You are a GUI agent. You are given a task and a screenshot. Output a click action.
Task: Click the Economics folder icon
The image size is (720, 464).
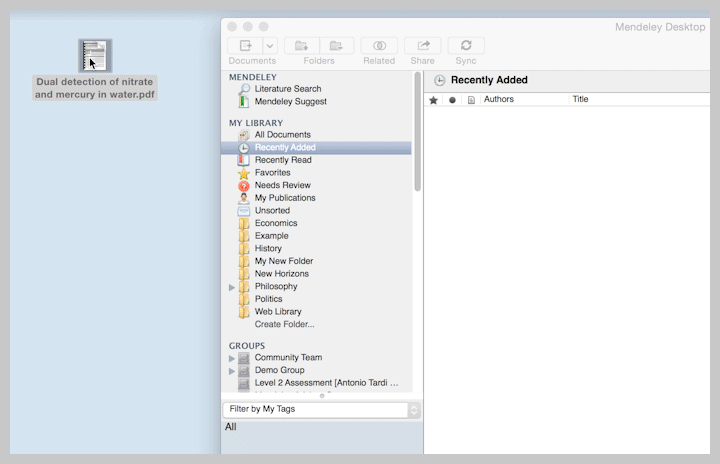[244, 223]
